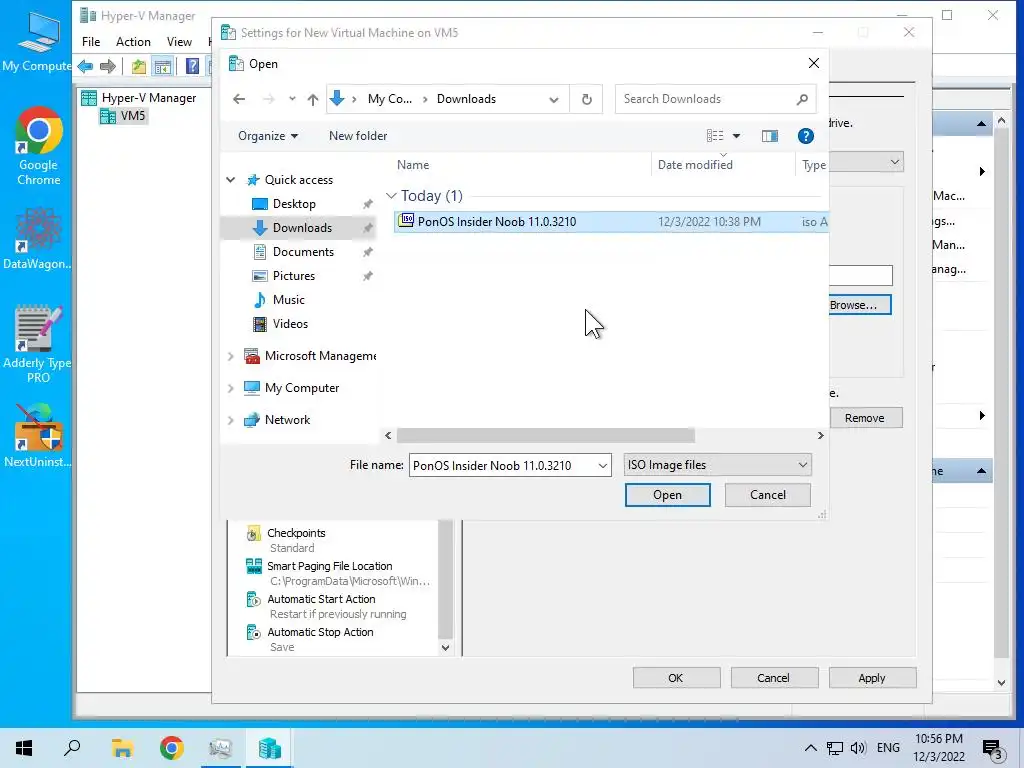The height and width of the screenshot is (768, 1024).
Task: Open My Computer desktop icon
Action: pos(37,40)
